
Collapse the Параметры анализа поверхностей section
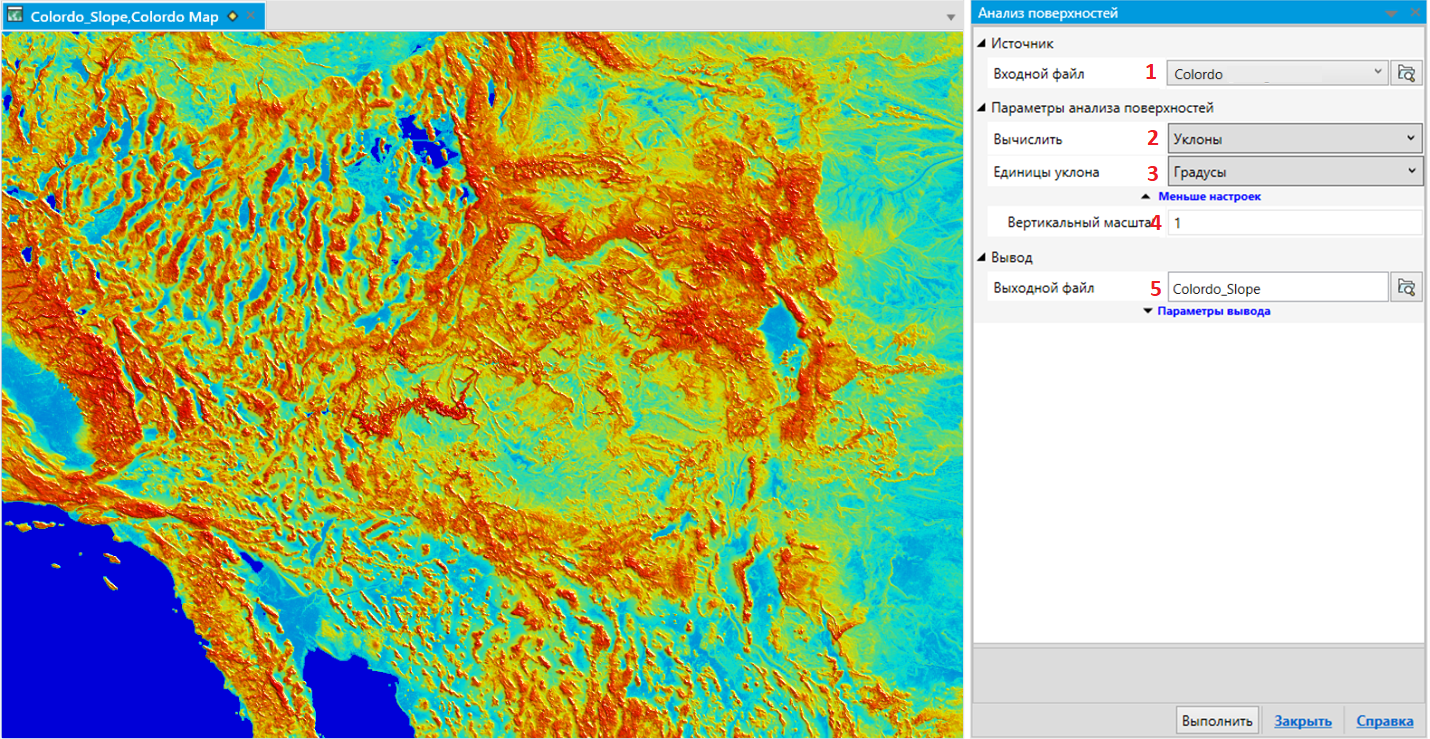pyautogui.click(x=981, y=108)
